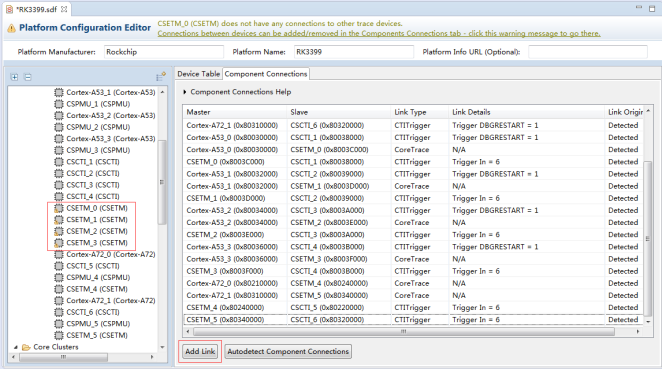Viewport: 663px width, 369px height.
Task: Select CSETM_1 warning chip icon
Action: tap(59, 219)
